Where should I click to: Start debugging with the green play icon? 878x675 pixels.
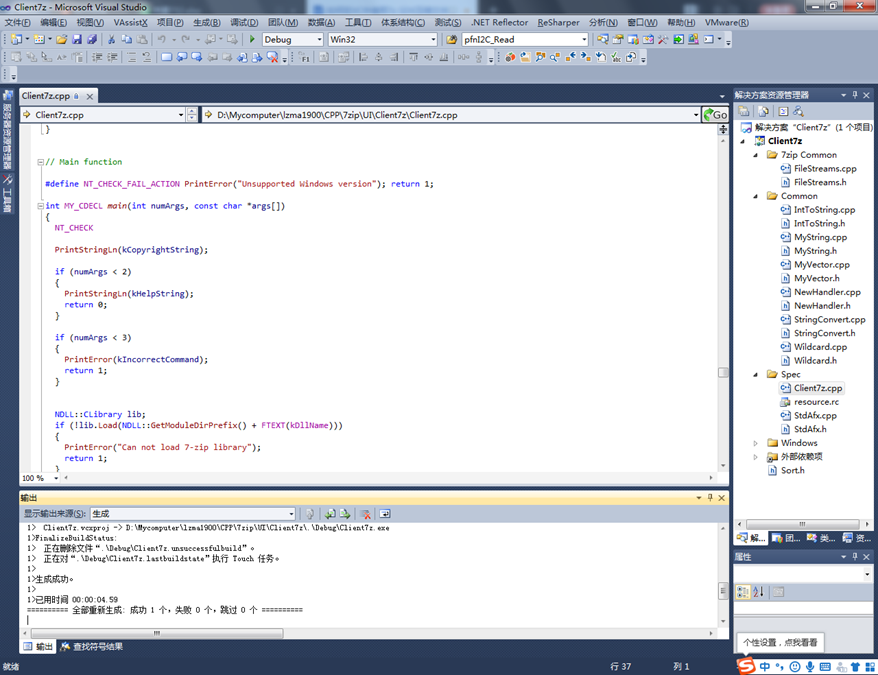click(x=252, y=39)
